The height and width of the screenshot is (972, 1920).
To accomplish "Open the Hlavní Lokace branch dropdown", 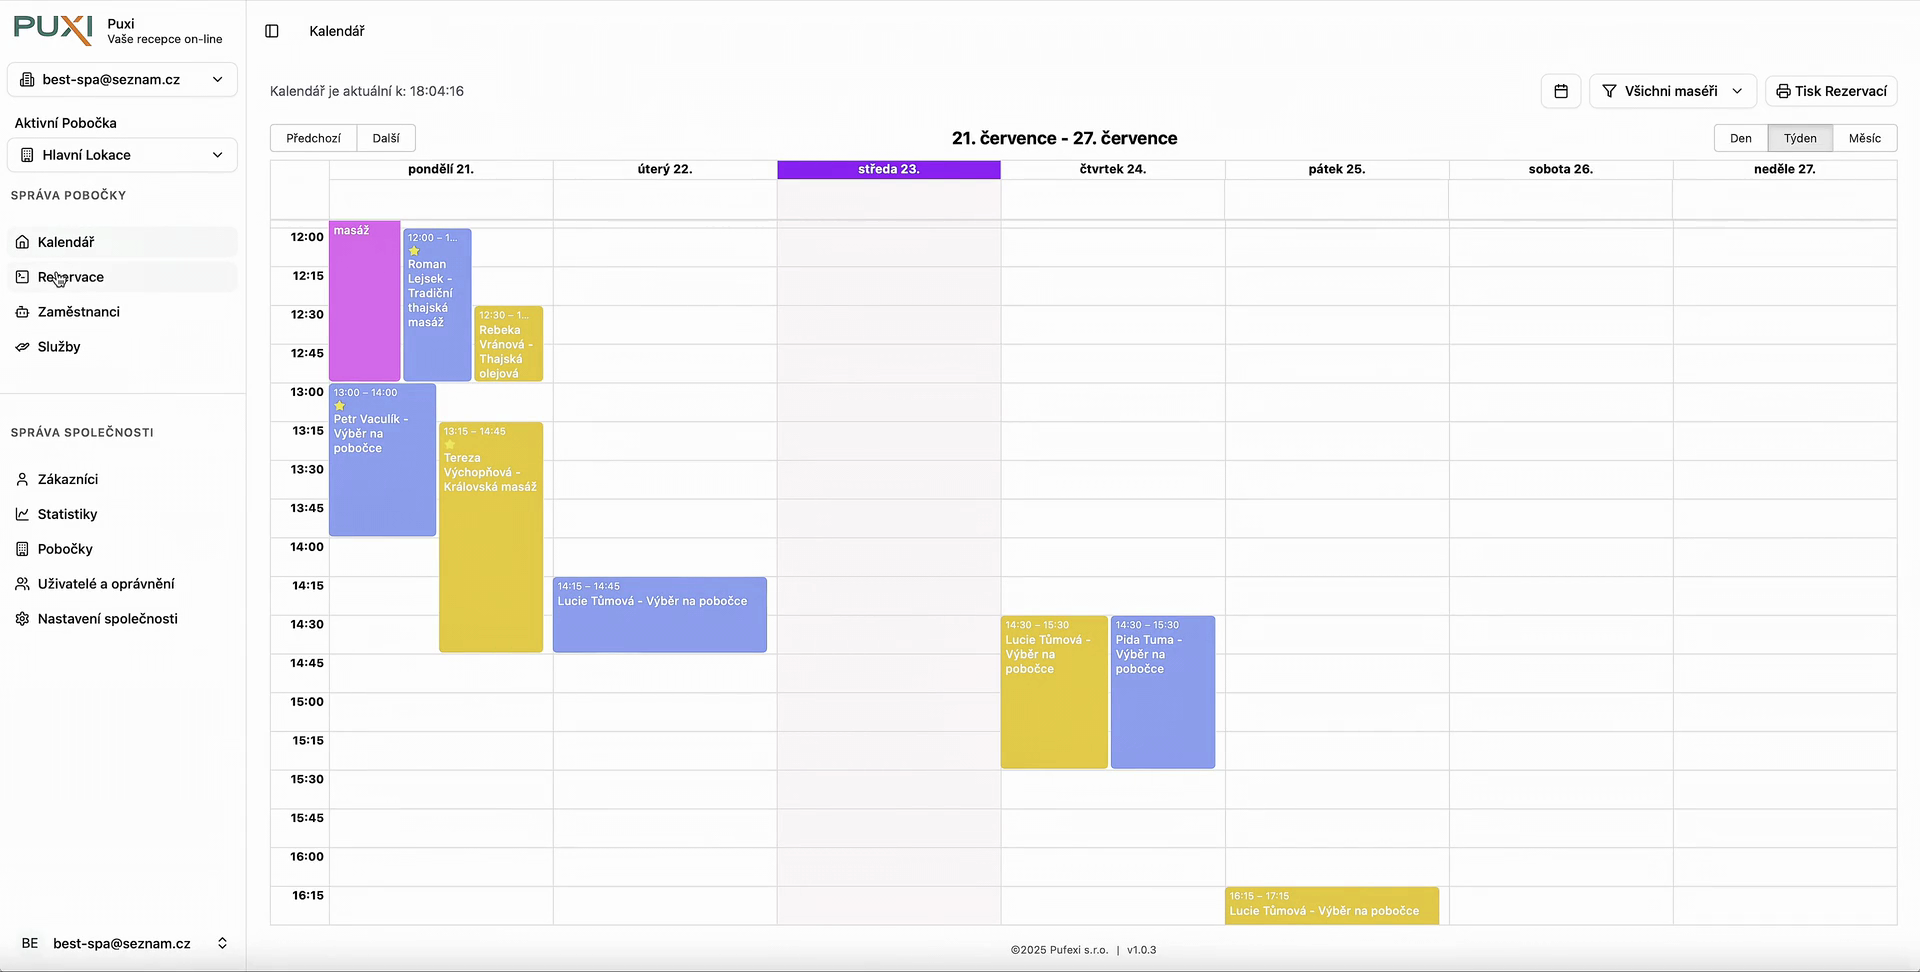I will coord(122,155).
